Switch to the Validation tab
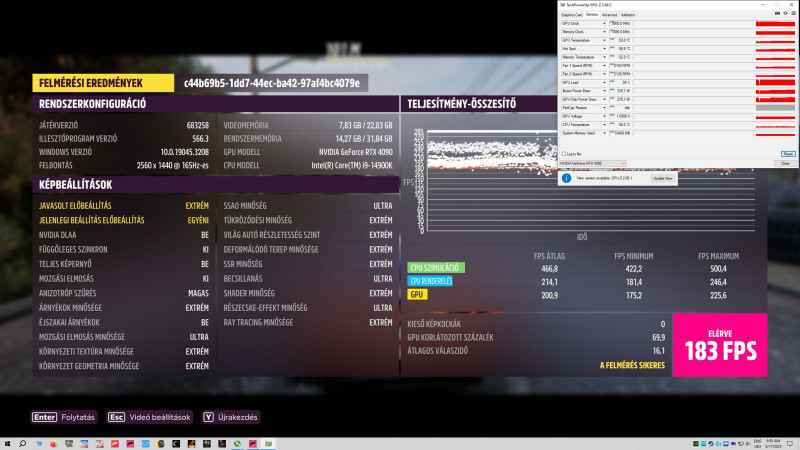 (628, 15)
